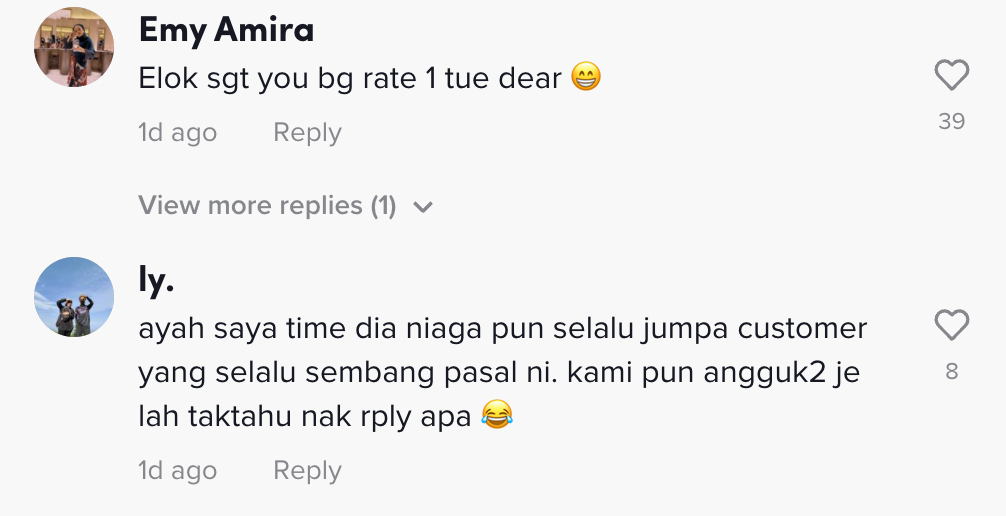The image size is (1006, 516).
Task: Open Emy Amira's profile picture
Action: coord(74,47)
